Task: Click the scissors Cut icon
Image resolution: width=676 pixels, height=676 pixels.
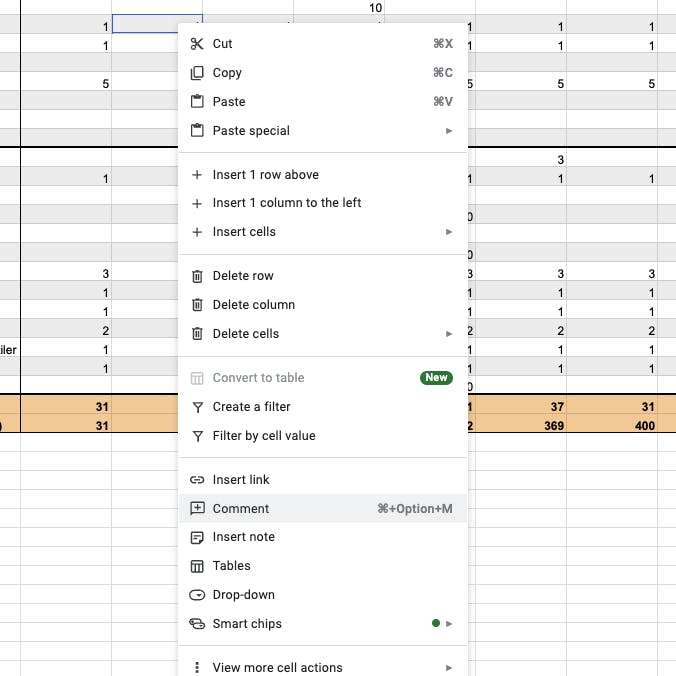Action: click(196, 44)
